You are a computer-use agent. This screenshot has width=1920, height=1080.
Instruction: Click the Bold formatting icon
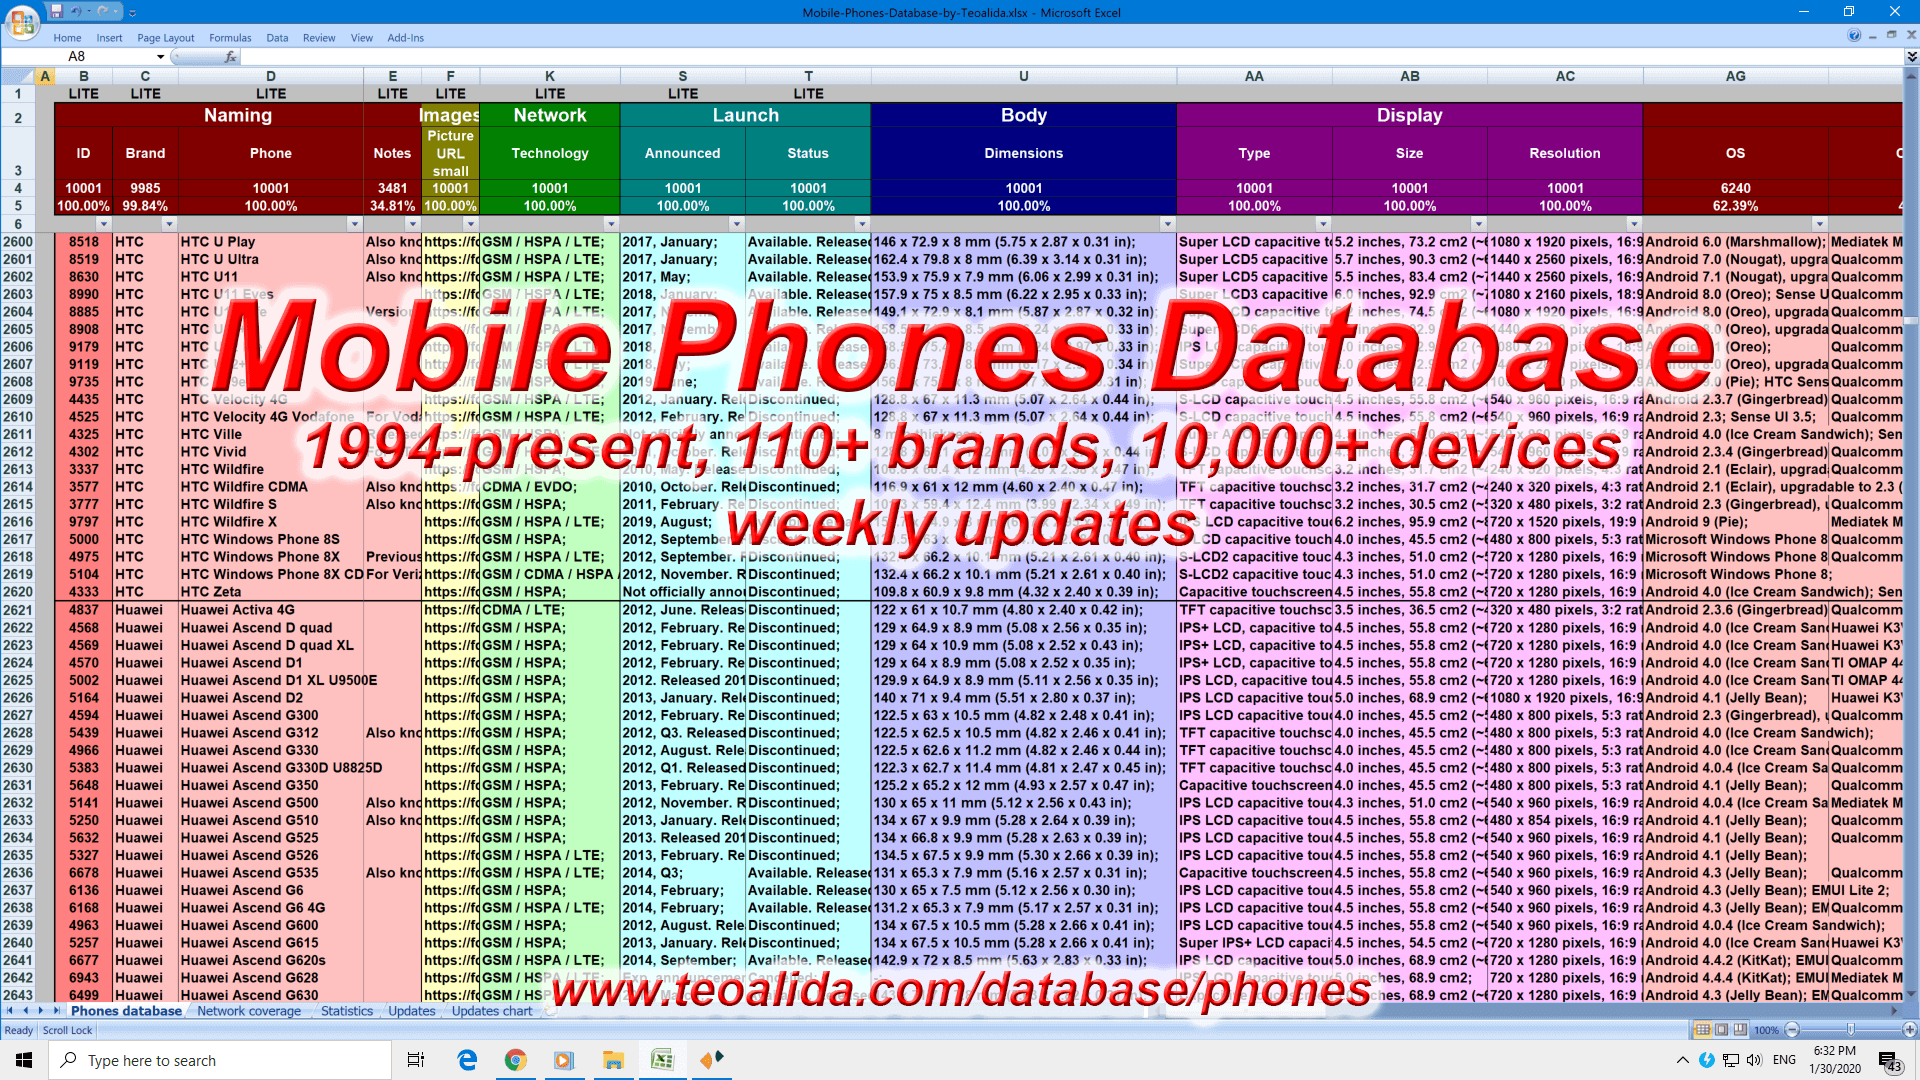(65, 37)
